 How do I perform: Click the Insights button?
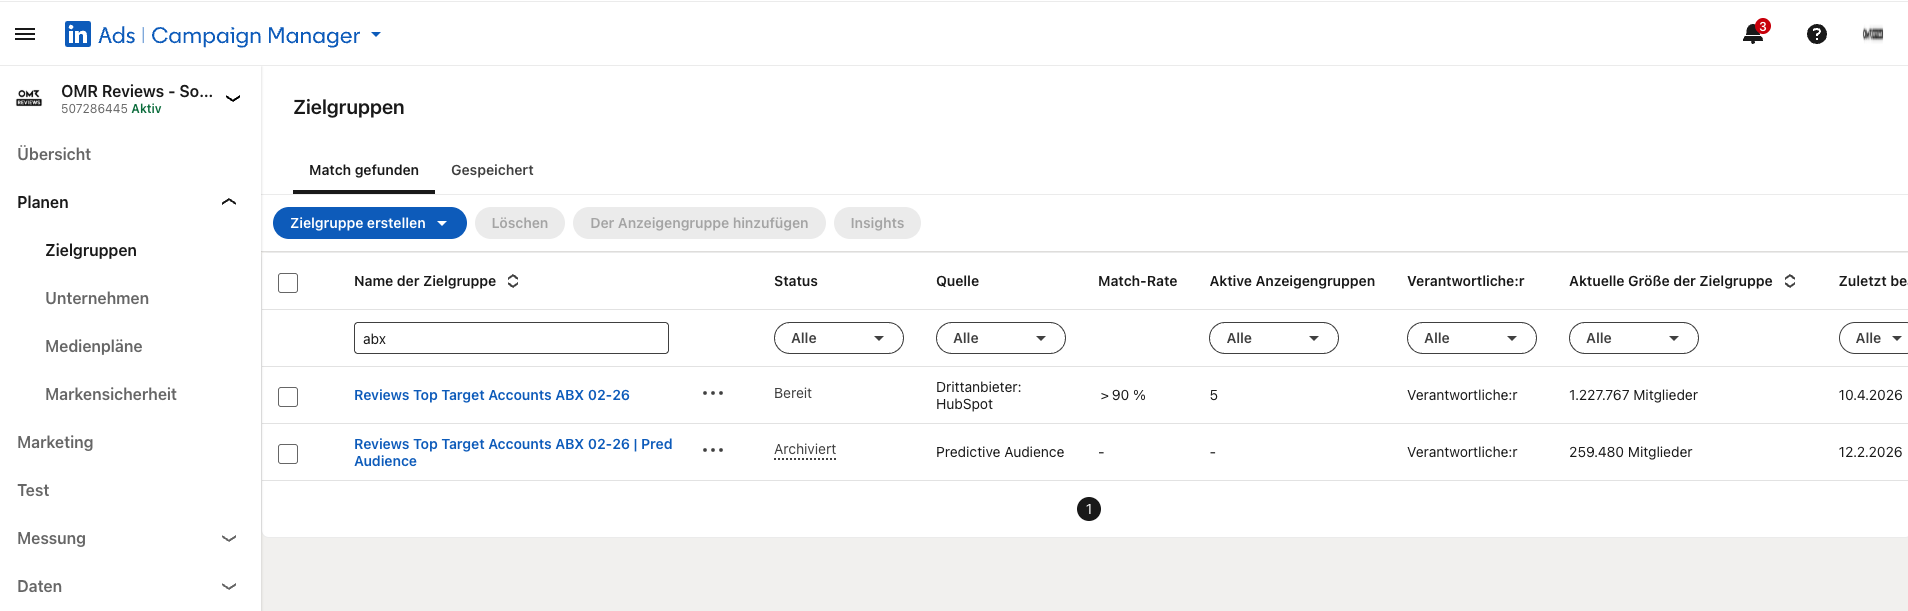(x=877, y=223)
